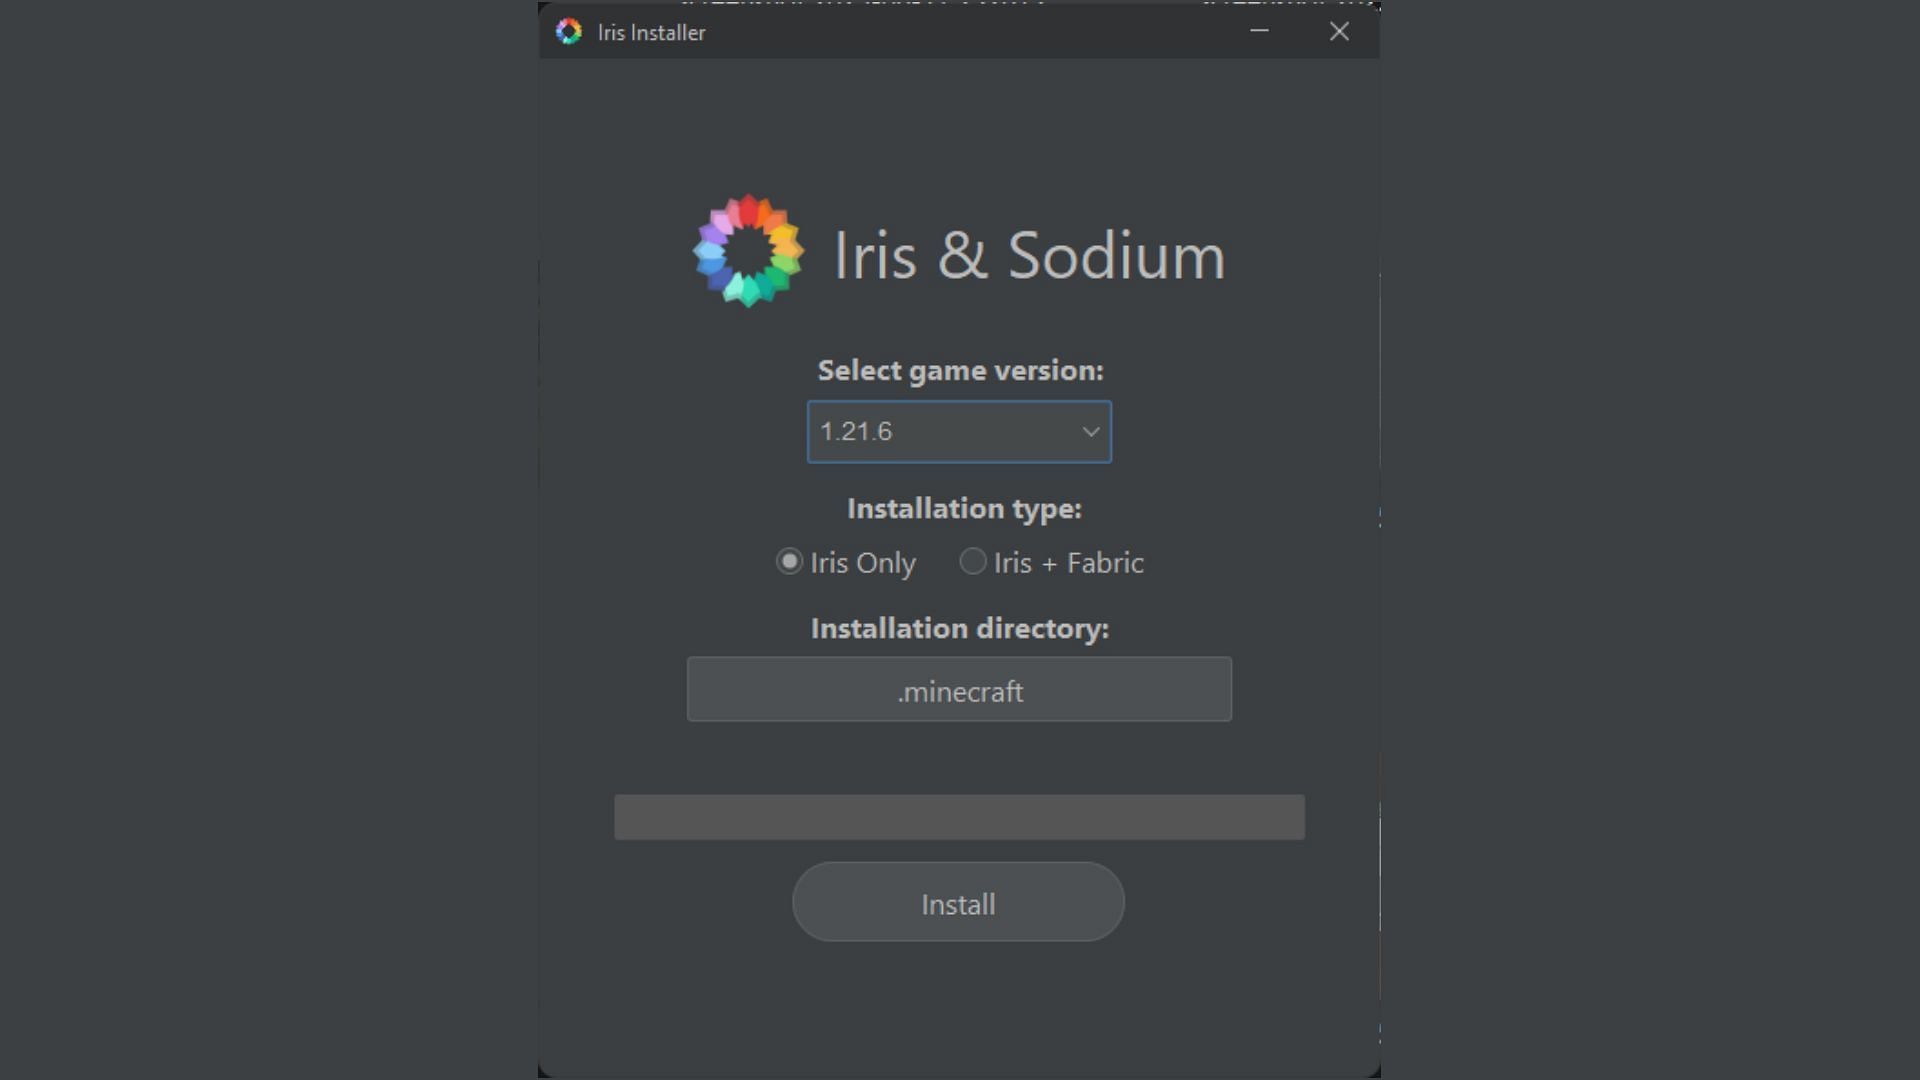Viewport: 1920px width, 1080px height.
Task: Click the 1.21.6 version text
Action: (856, 432)
